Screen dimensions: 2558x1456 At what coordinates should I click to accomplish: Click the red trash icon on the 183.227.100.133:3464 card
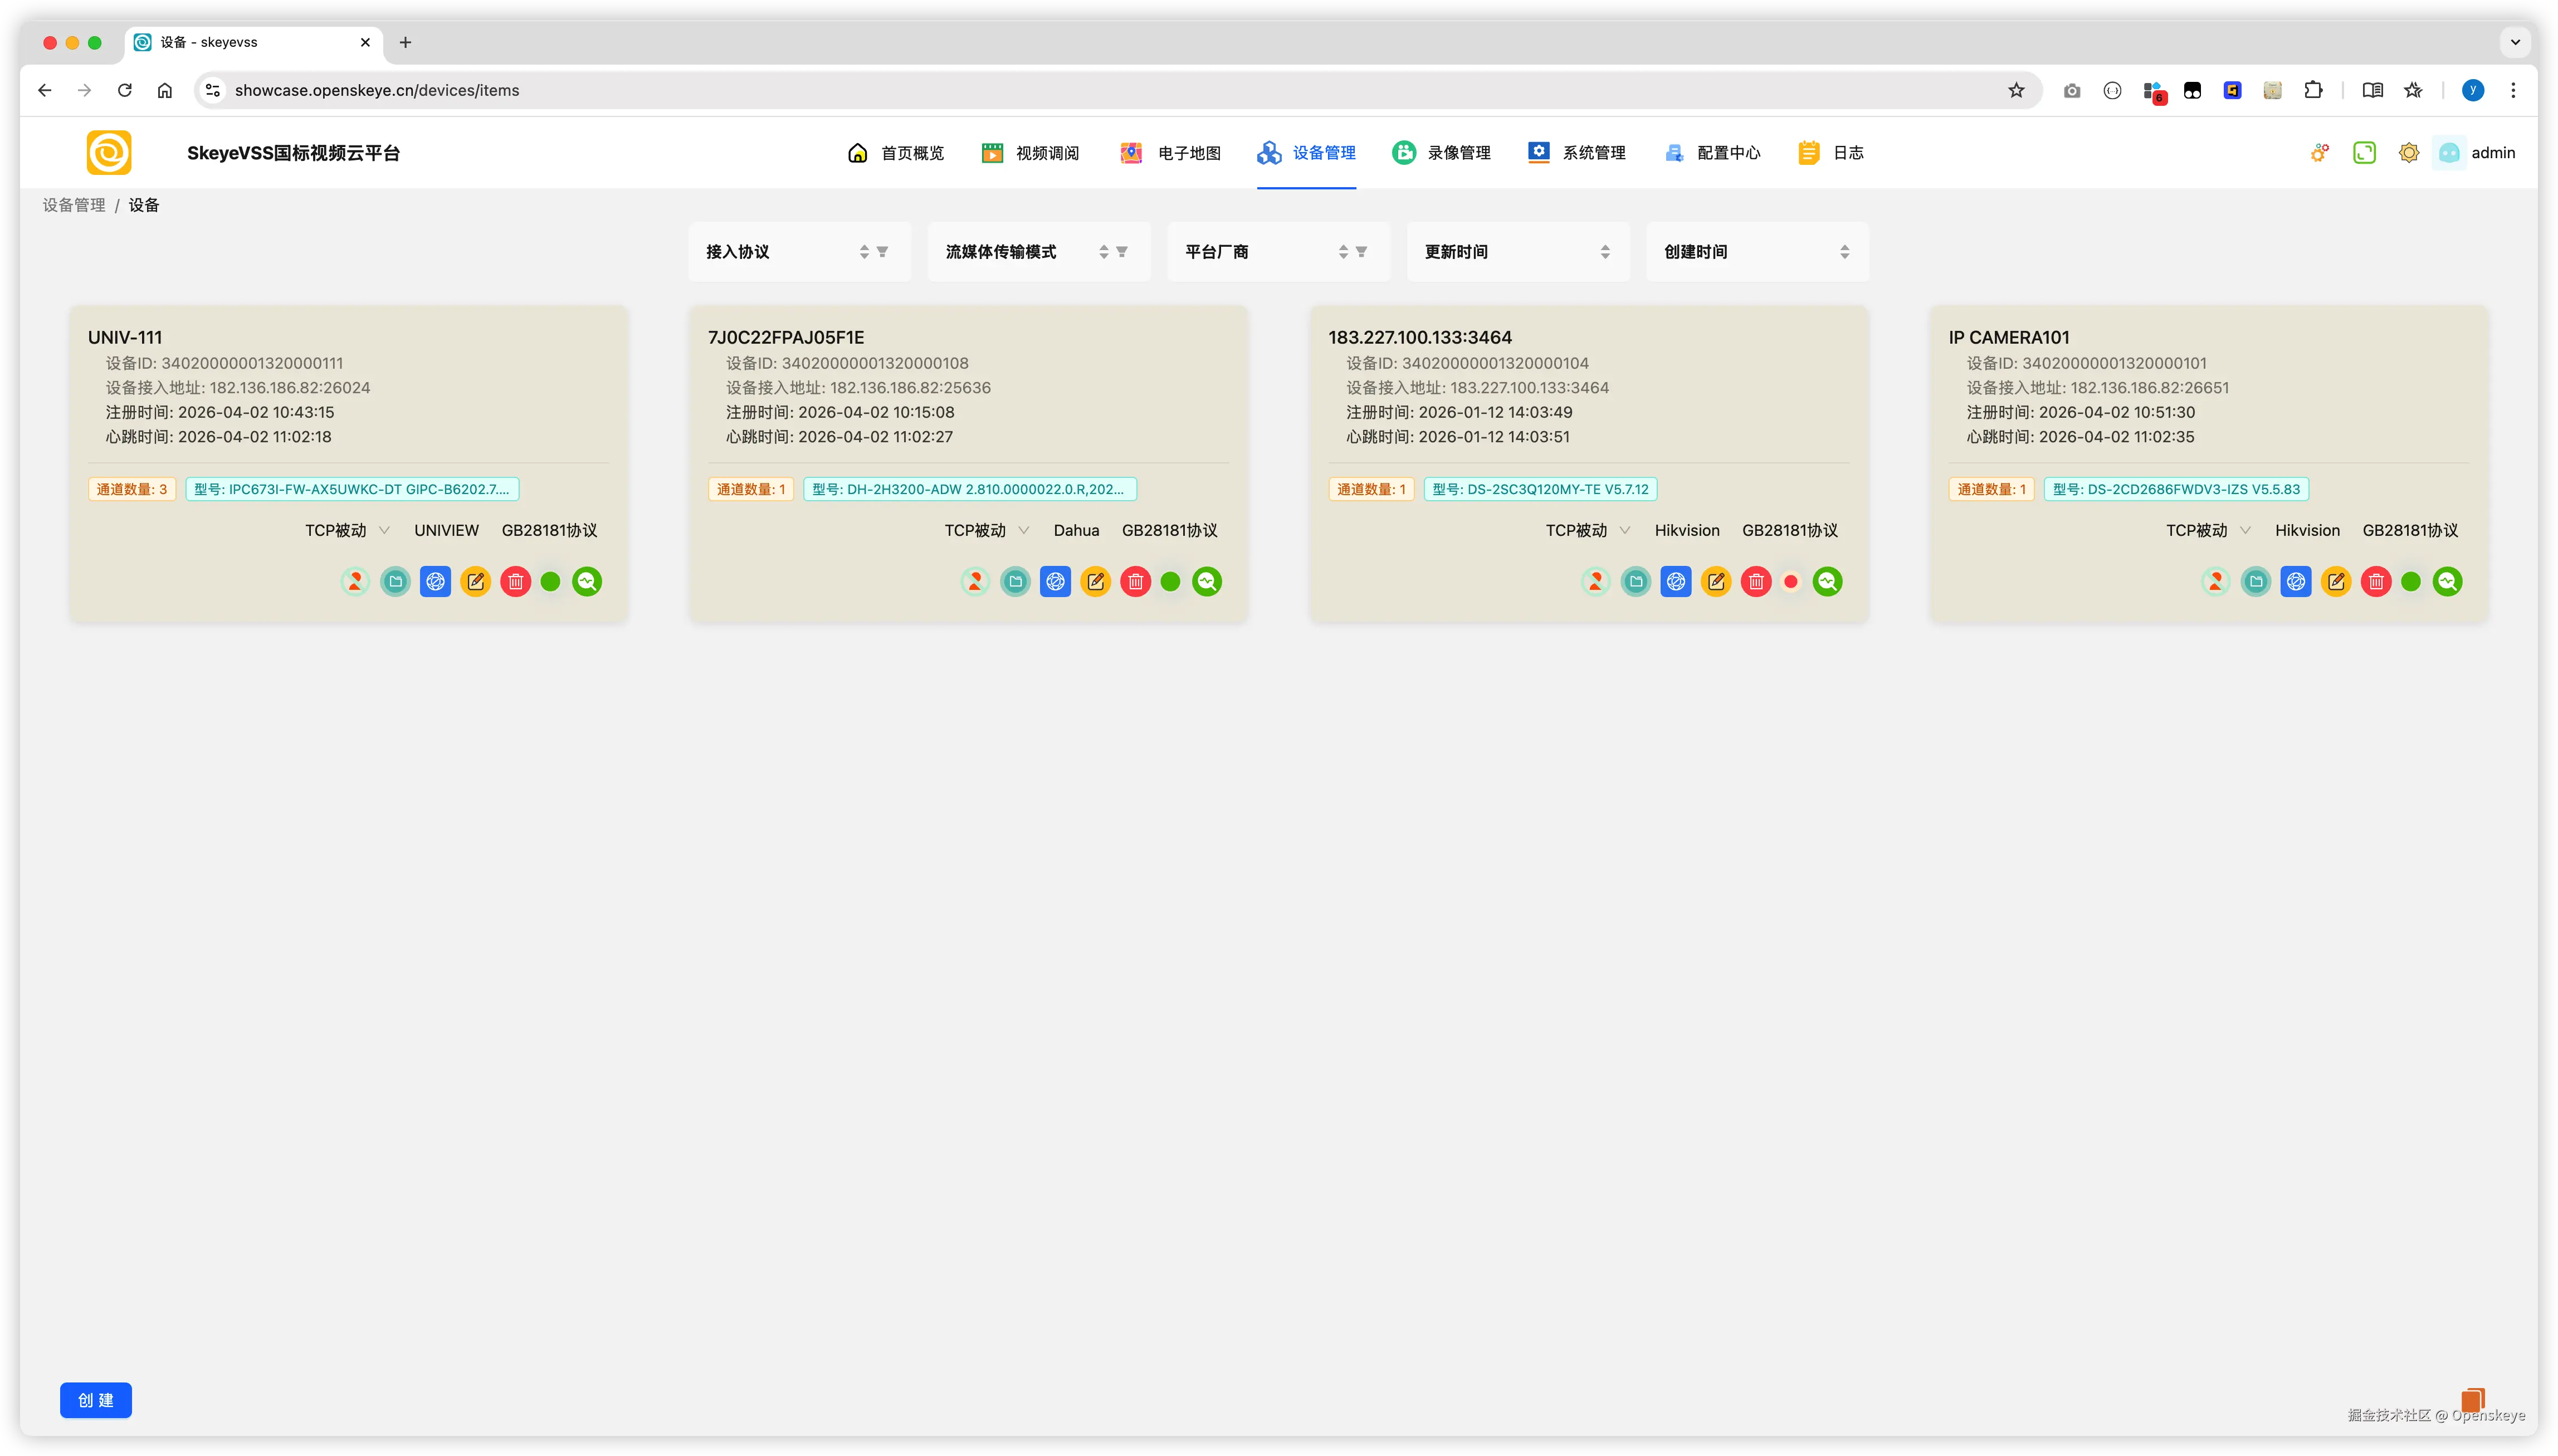1755,581
